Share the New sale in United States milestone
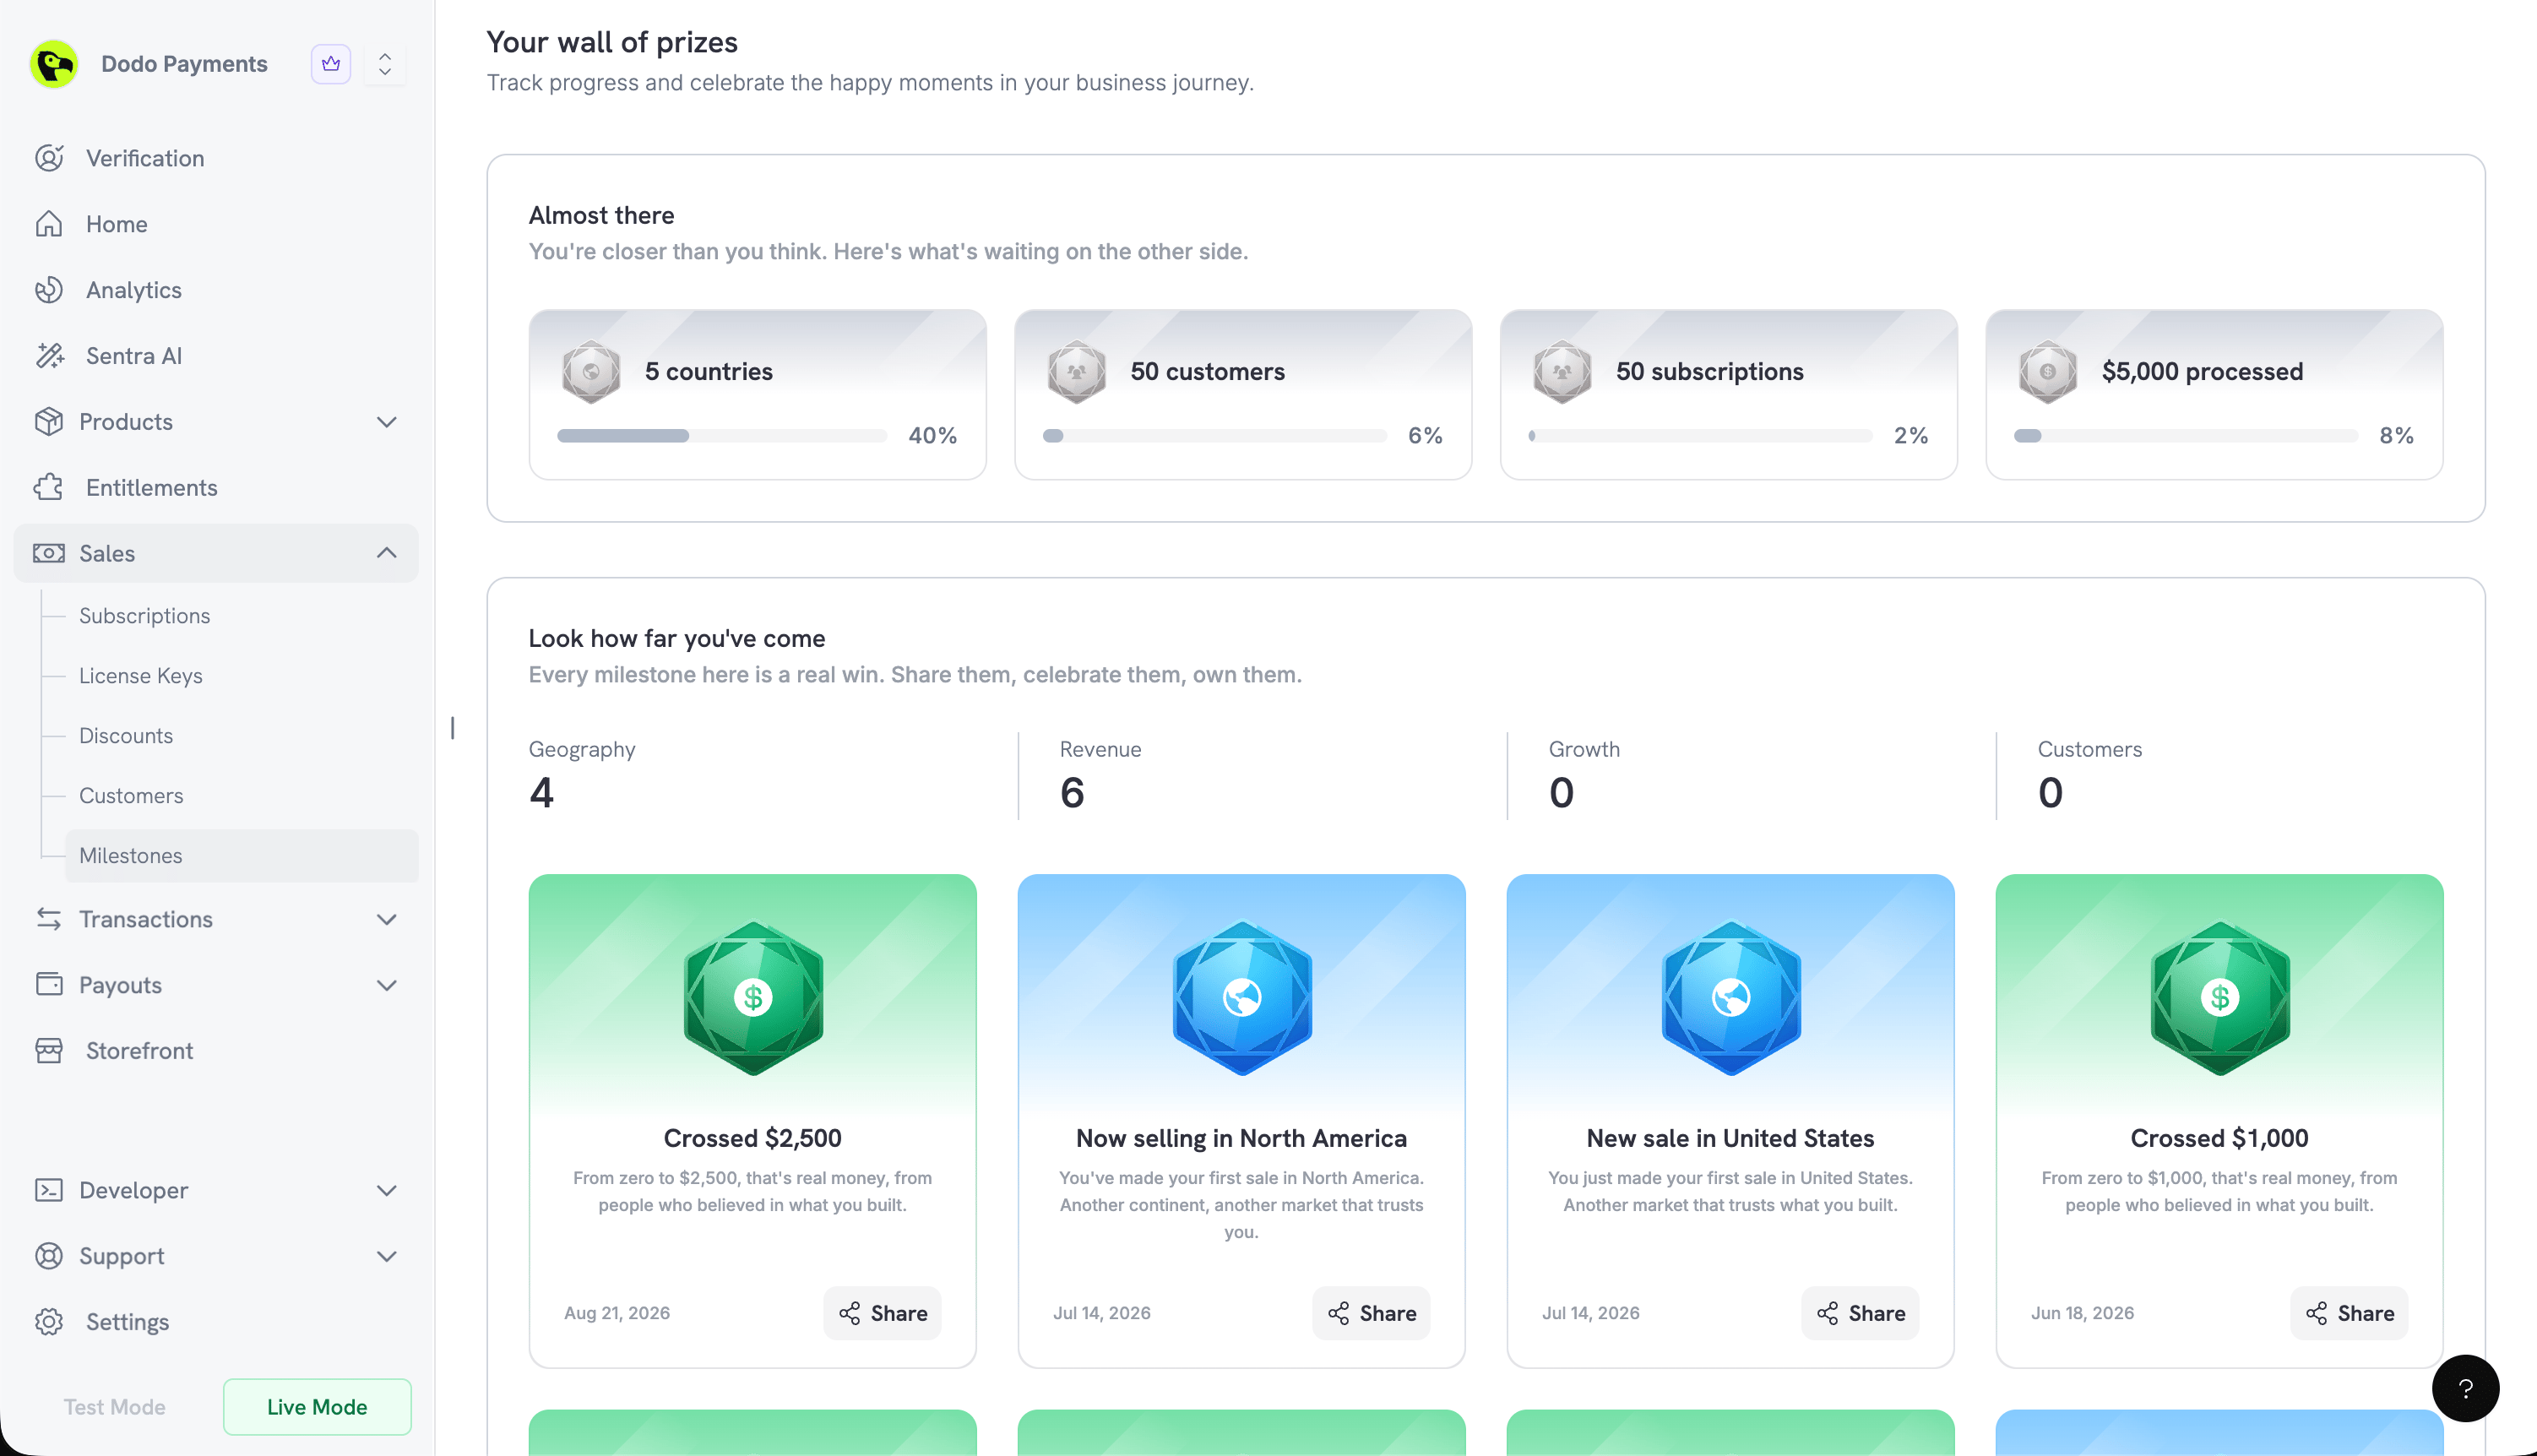The width and height of the screenshot is (2537, 1456). point(1860,1313)
